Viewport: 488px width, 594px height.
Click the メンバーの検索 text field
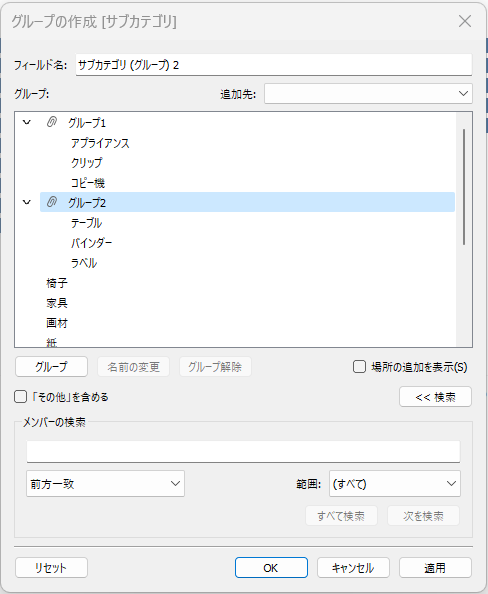pos(243,451)
